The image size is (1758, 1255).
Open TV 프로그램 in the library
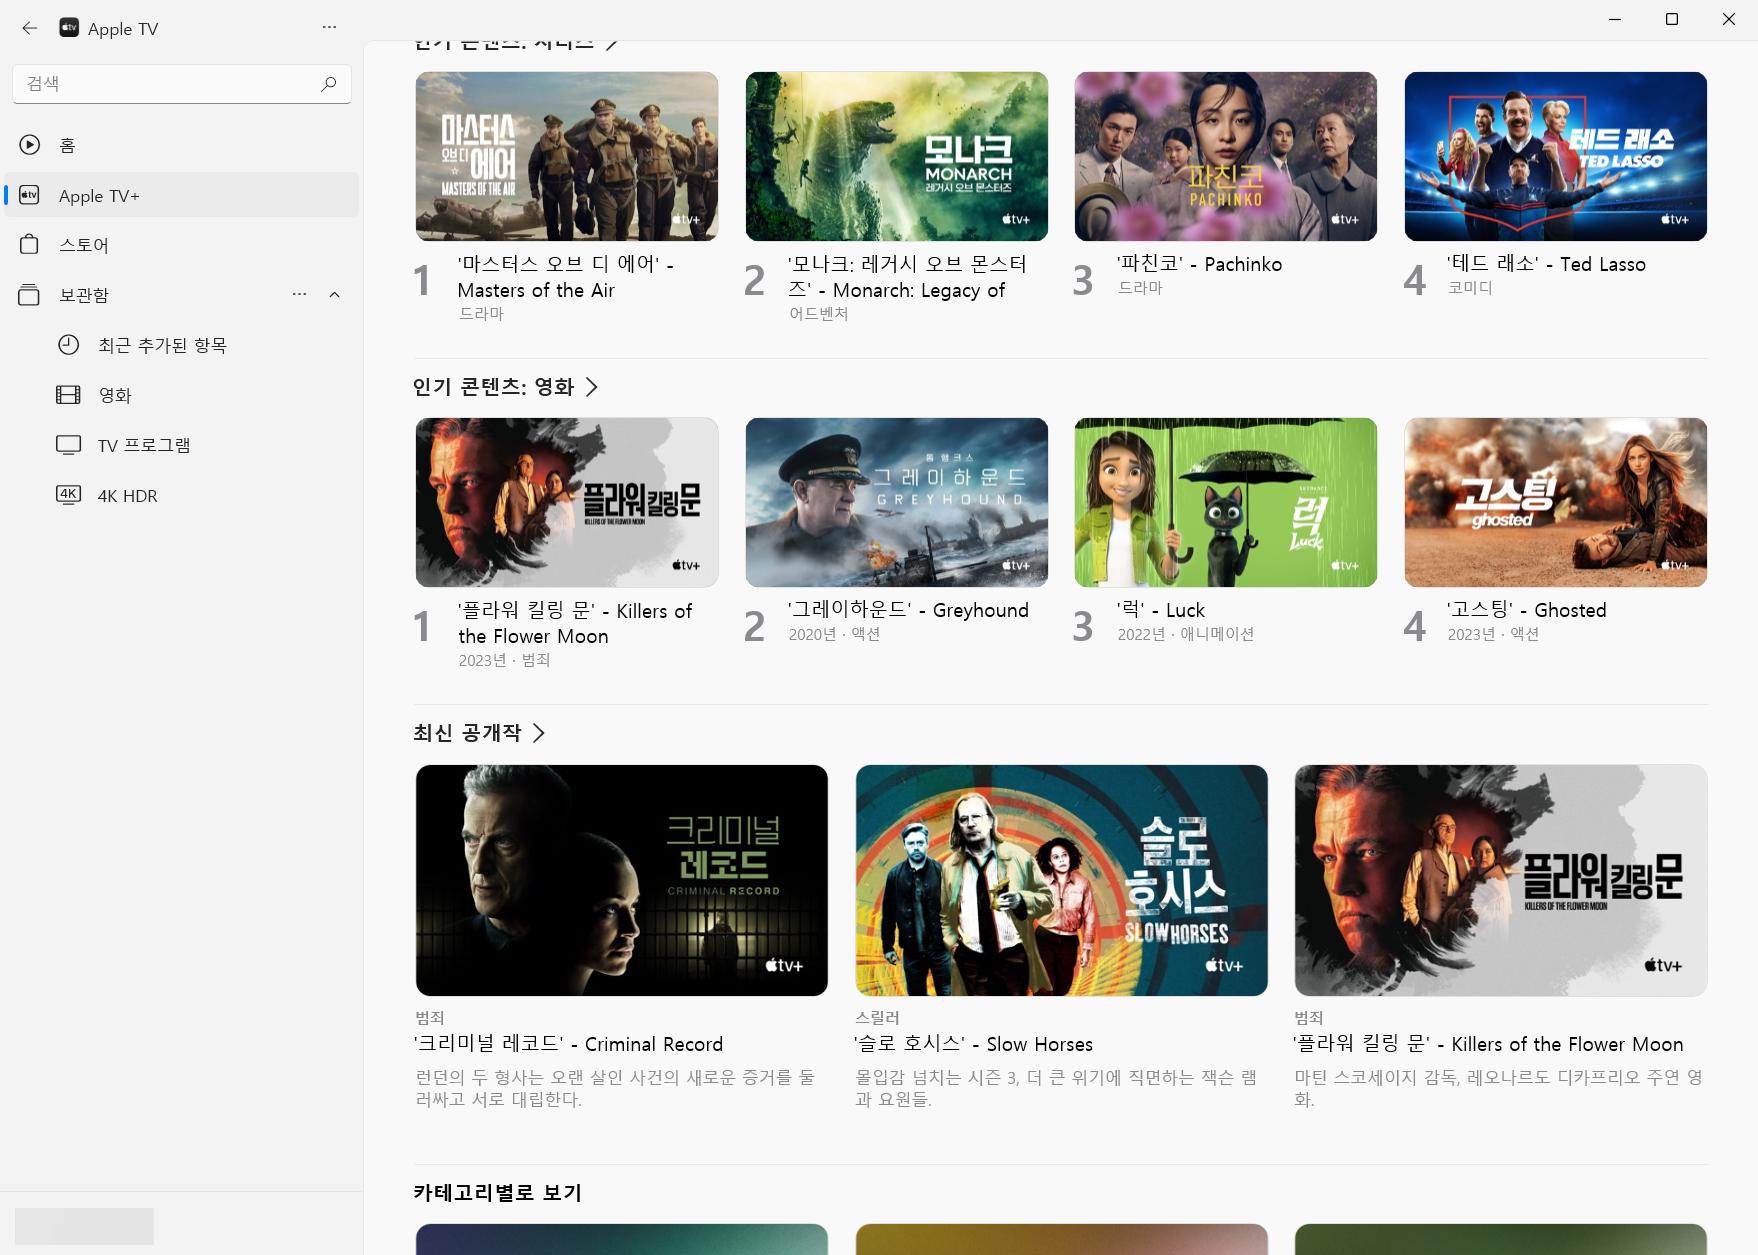coord(181,445)
